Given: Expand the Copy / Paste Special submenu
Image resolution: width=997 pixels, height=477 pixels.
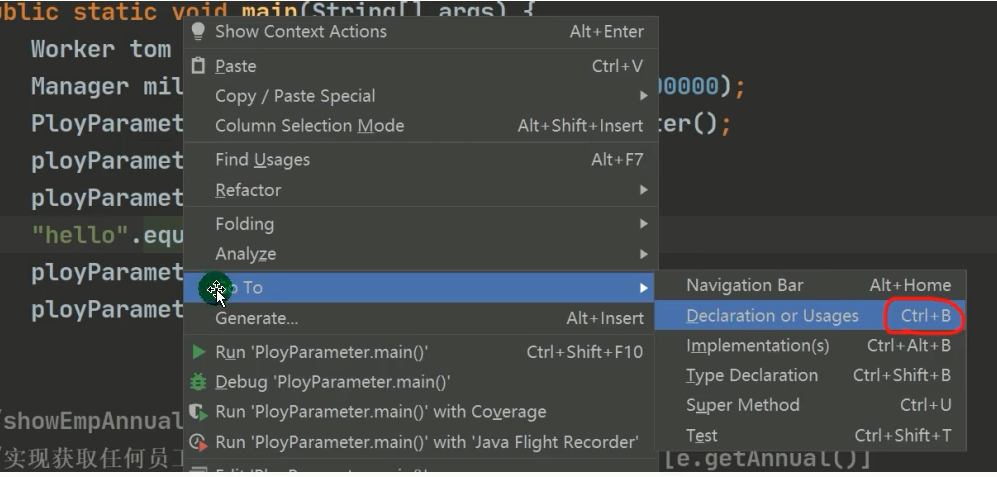Looking at the screenshot, I should point(644,96).
